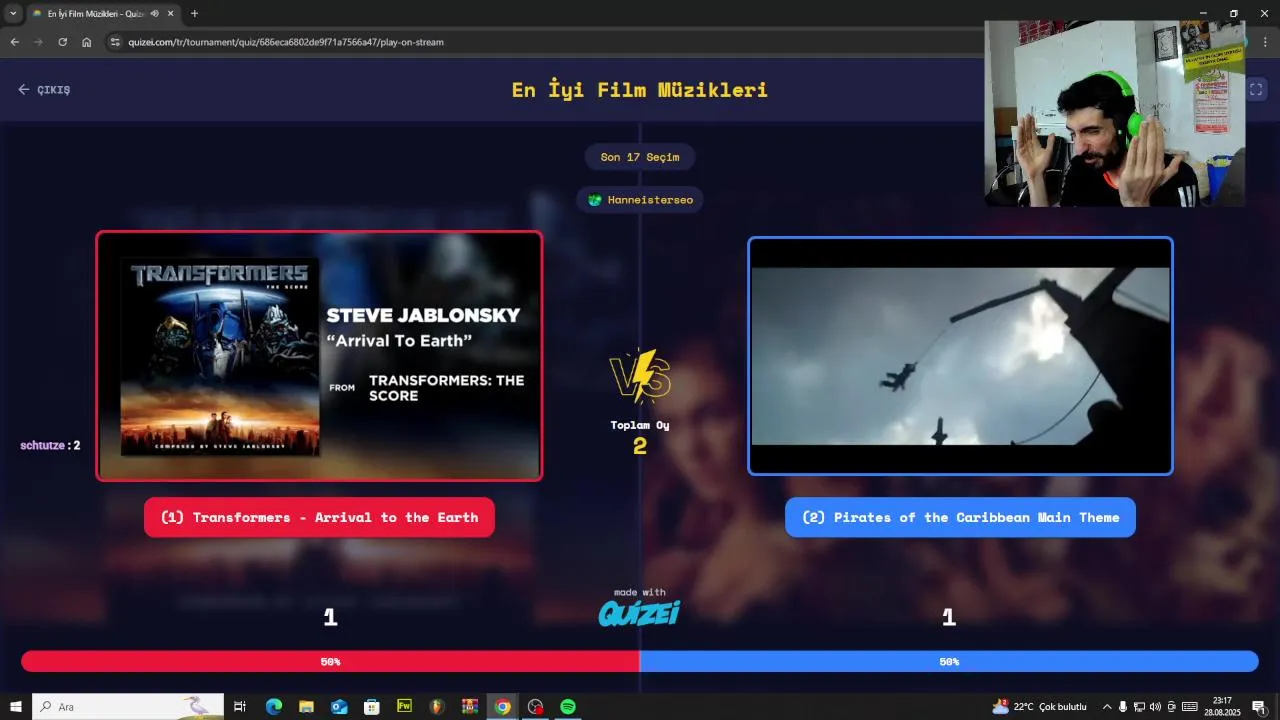The image size is (1280, 720).
Task: Open the clock showing 23:17
Action: pyautogui.click(x=1222, y=707)
